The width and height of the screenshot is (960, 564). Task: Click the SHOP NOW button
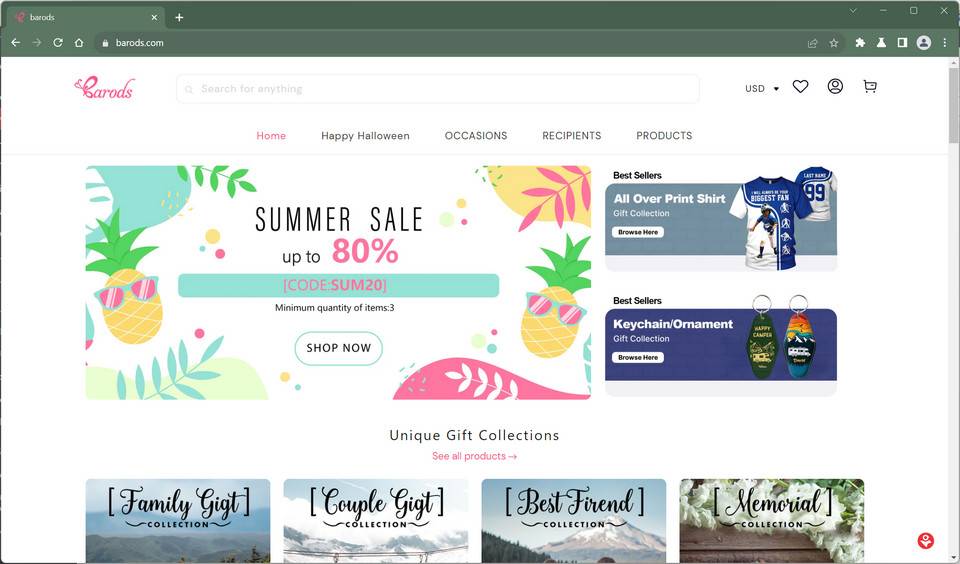coord(339,348)
